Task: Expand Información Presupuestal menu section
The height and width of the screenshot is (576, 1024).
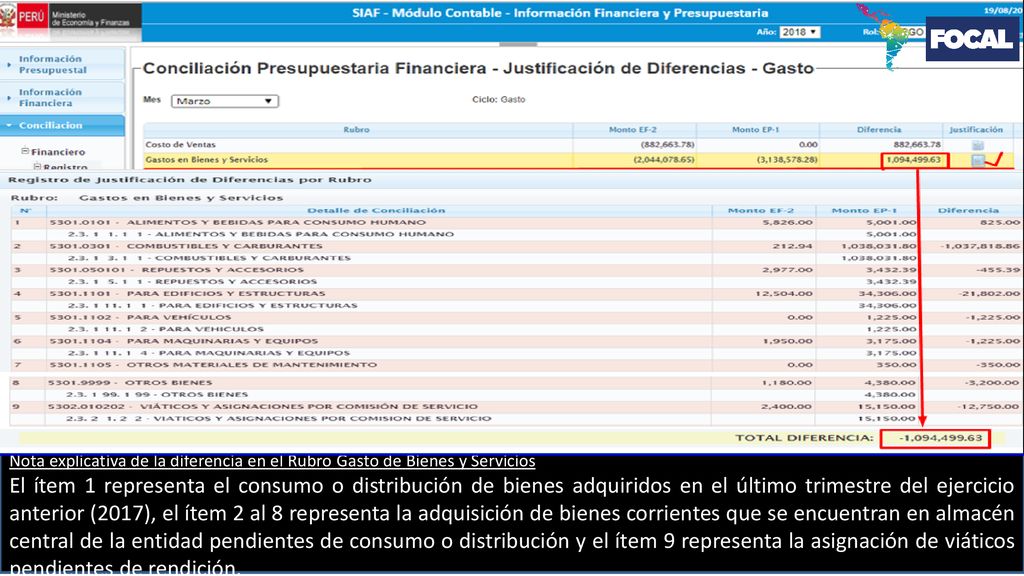Action: (62, 64)
